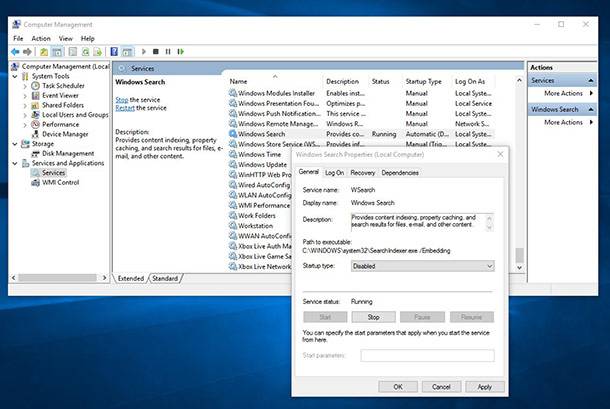Image resolution: width=610 pixels, height=409 pixels.
Task: Click the gear icon of Windows Search row
Action: 233,134
